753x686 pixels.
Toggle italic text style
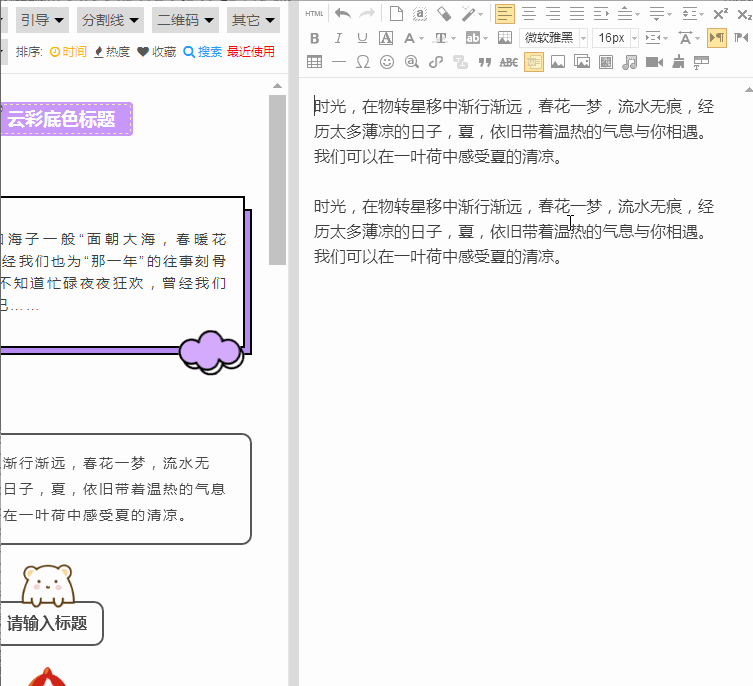[338, 38]
